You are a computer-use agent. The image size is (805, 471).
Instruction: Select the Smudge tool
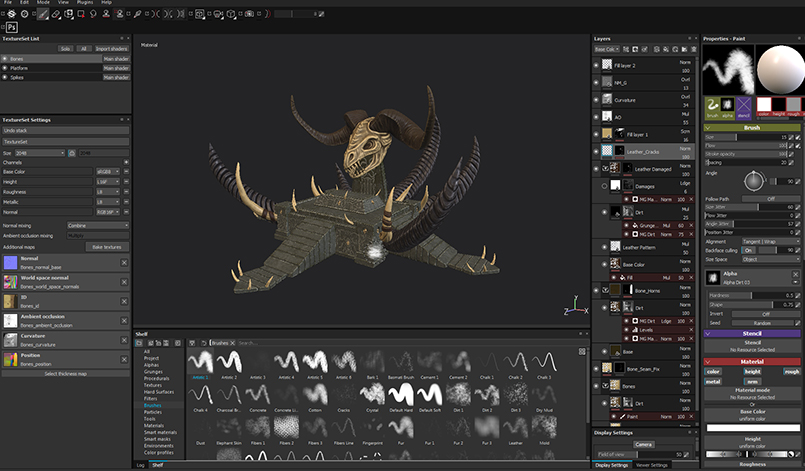click(x=93, y=14)
